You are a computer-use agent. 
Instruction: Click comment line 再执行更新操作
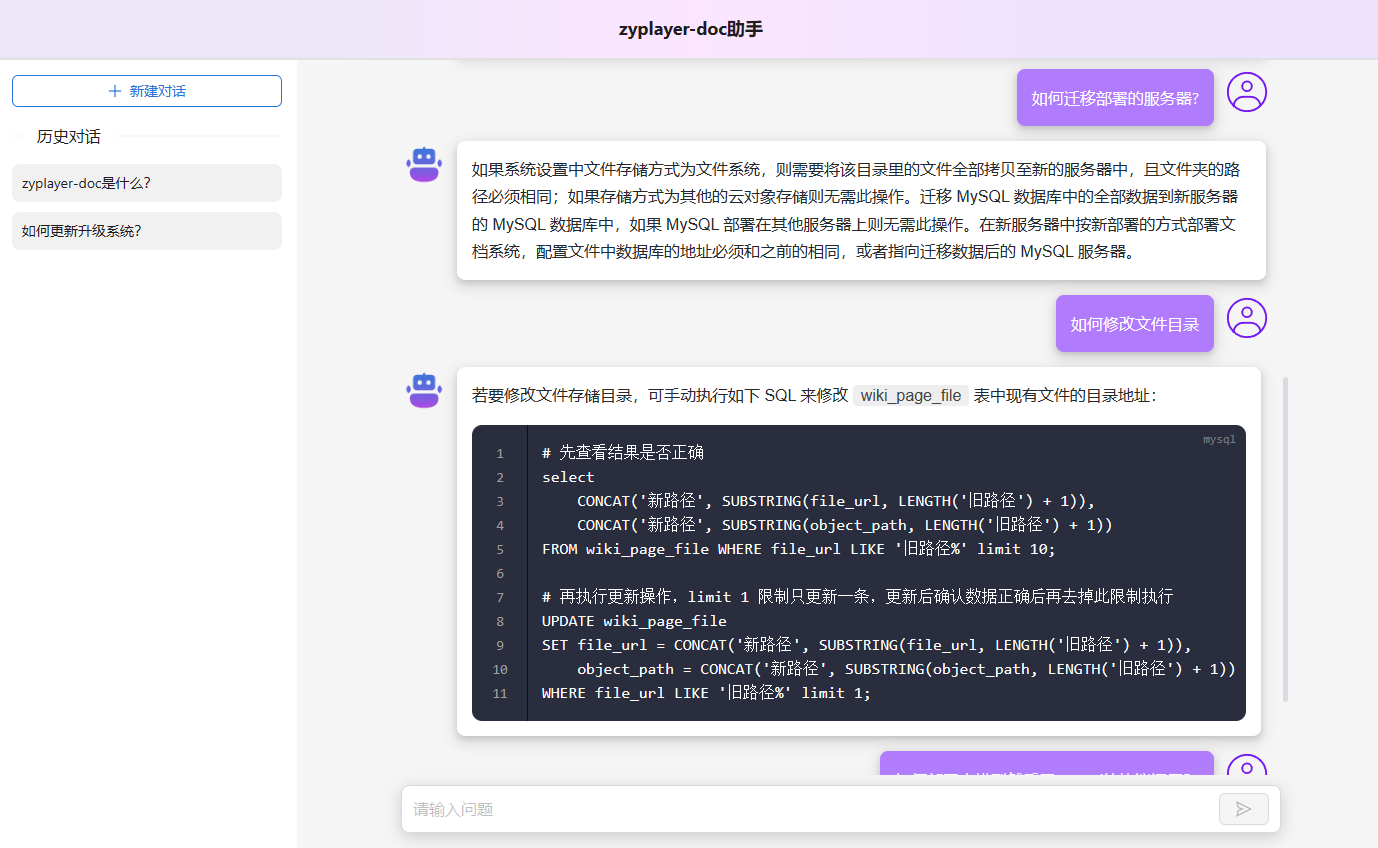[857, 597]
